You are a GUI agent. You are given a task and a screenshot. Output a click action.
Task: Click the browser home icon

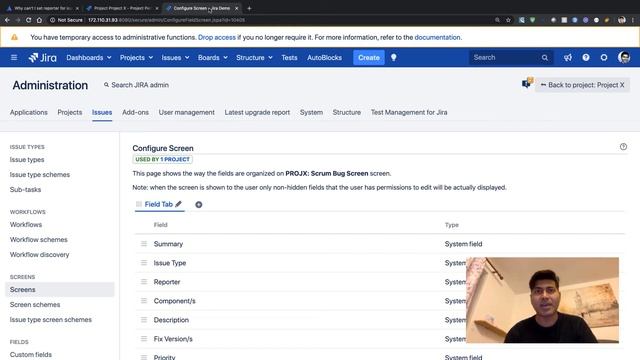click(x=39, y=20)
